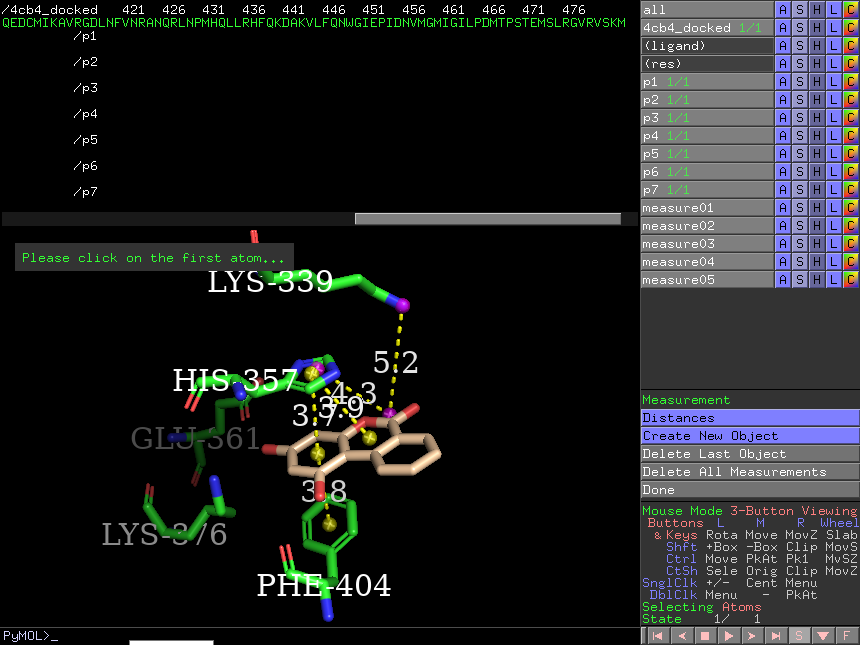This screenshot has height=645, width=860.
Task: Choose Create New Object in Measurement panel
Action: (749, 436)
